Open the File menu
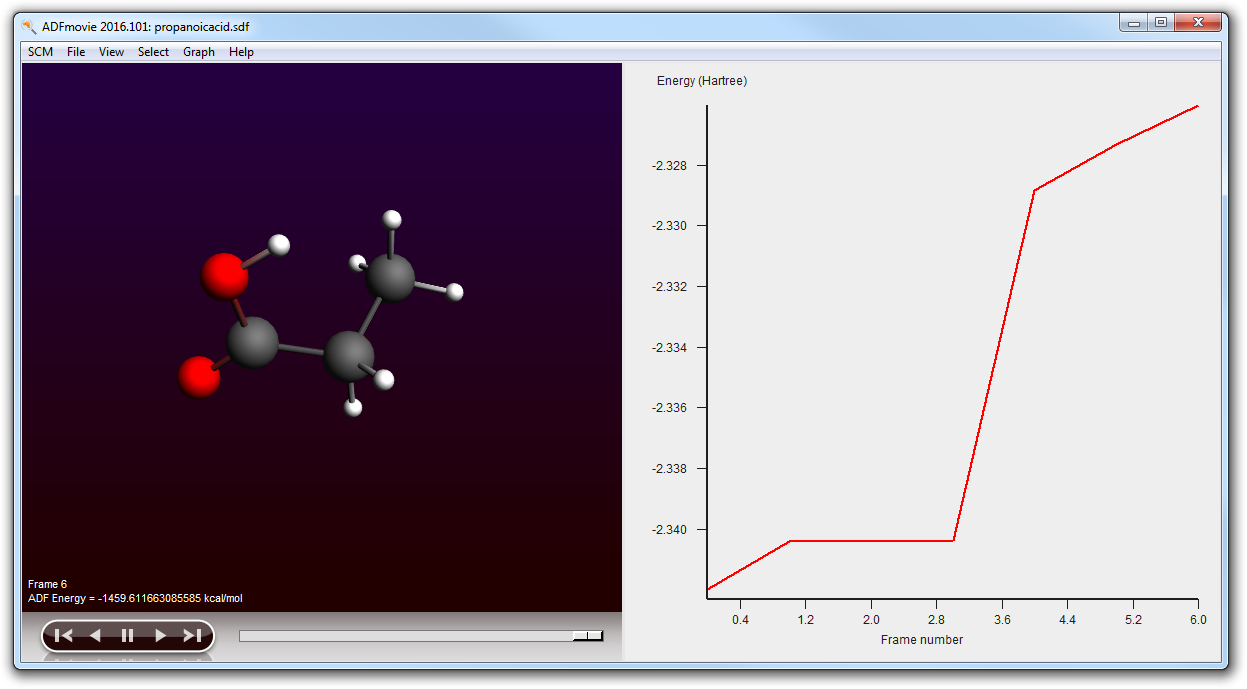1247x689 pixels. pyautogui.click(x=76, y=52)
